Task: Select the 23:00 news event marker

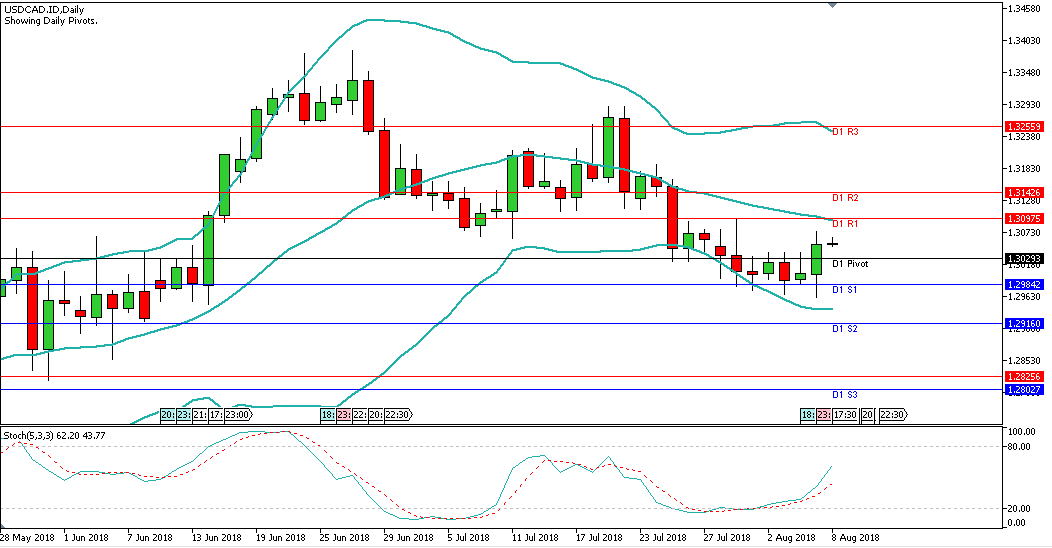Action: (238, 415)
